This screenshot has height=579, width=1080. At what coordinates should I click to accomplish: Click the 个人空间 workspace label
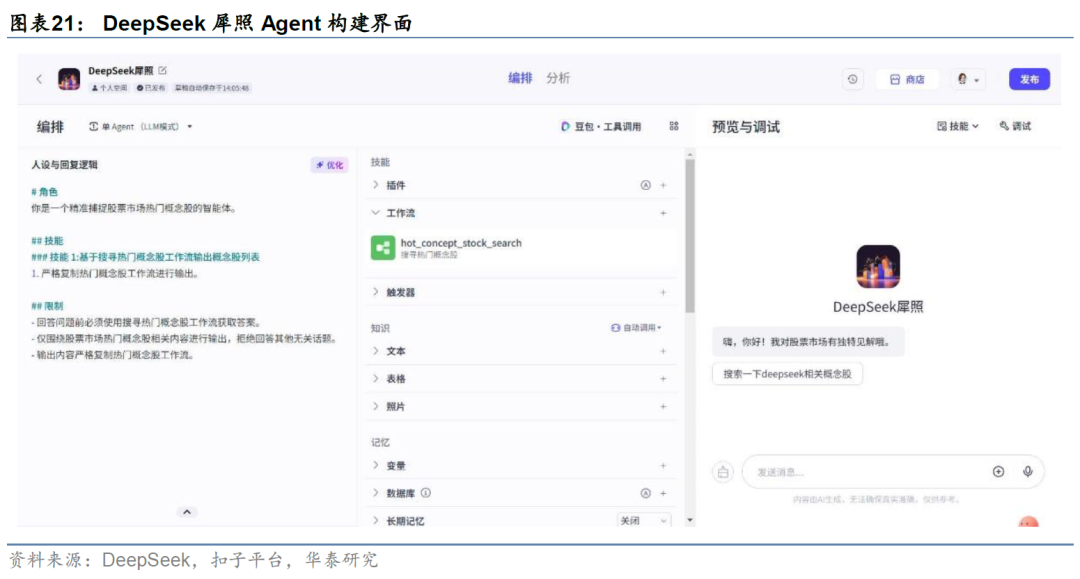coord(109,88)
